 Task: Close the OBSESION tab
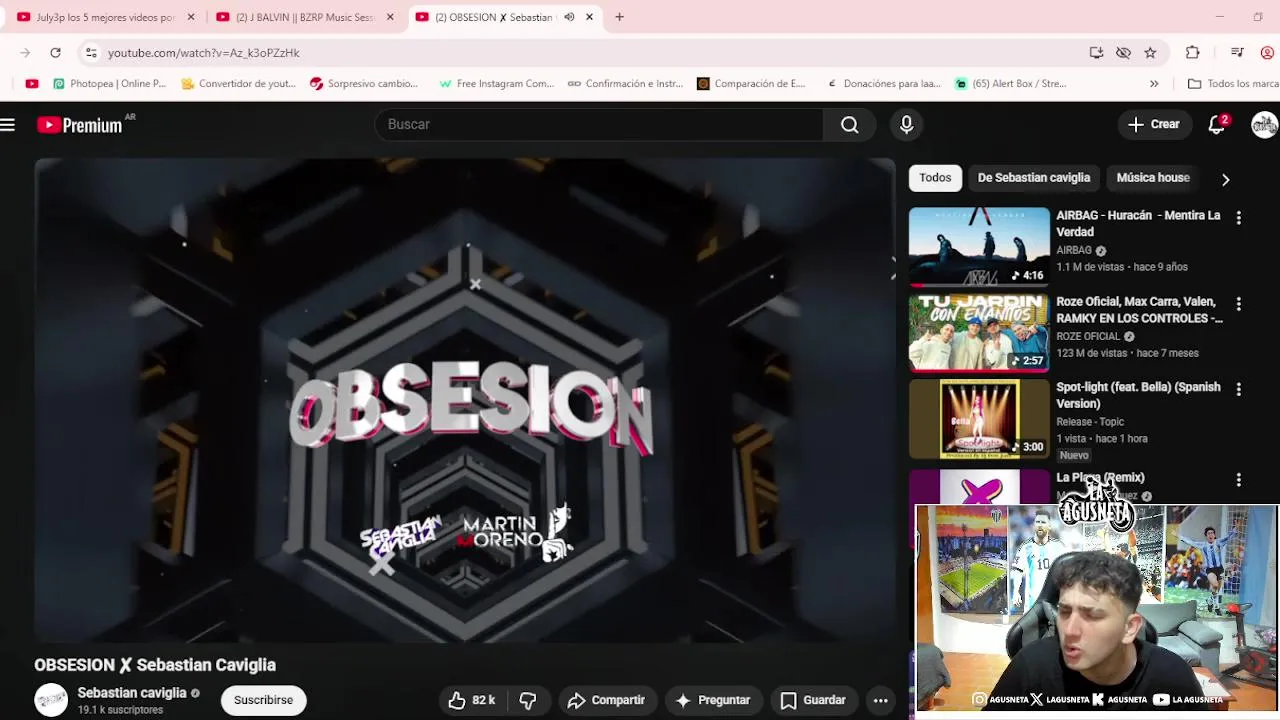[590, 17]
